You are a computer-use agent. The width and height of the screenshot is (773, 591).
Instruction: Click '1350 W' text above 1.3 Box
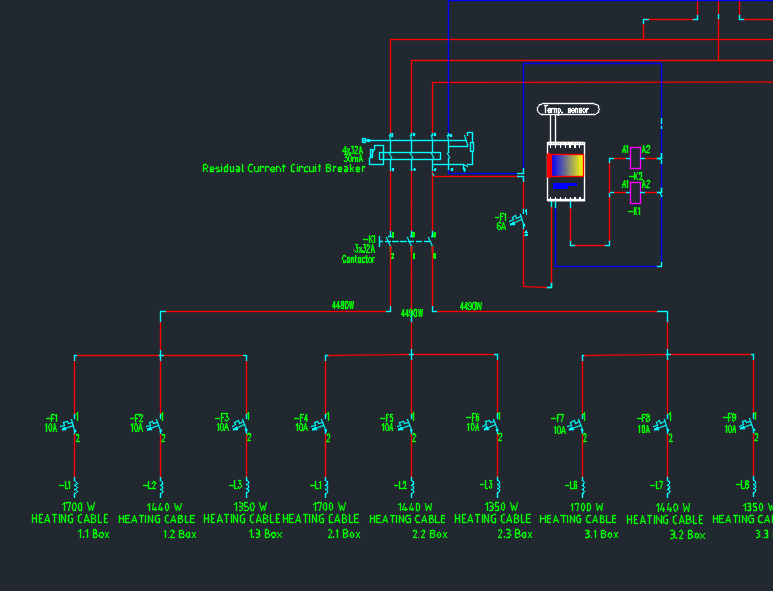point(250,507)
